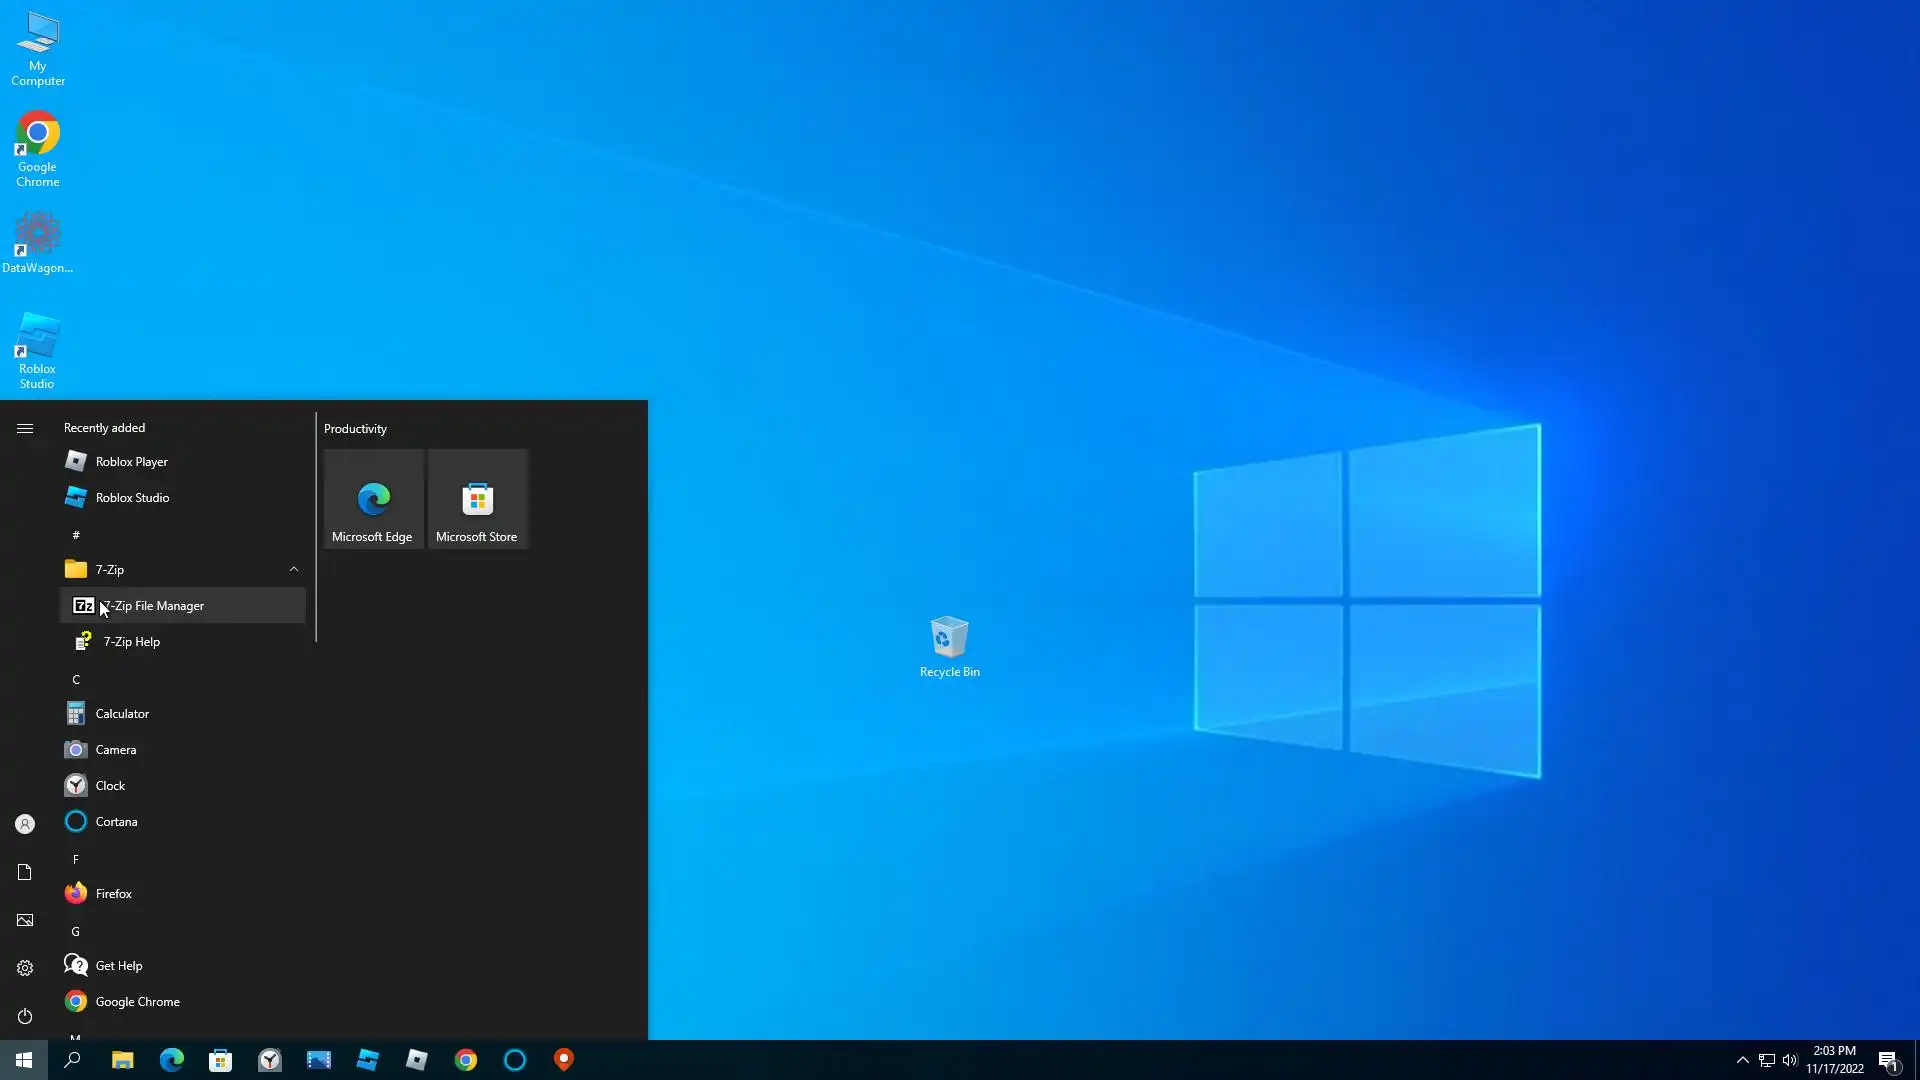
Task: Open the Microsoft Edge tile
Action: point(373,498)
